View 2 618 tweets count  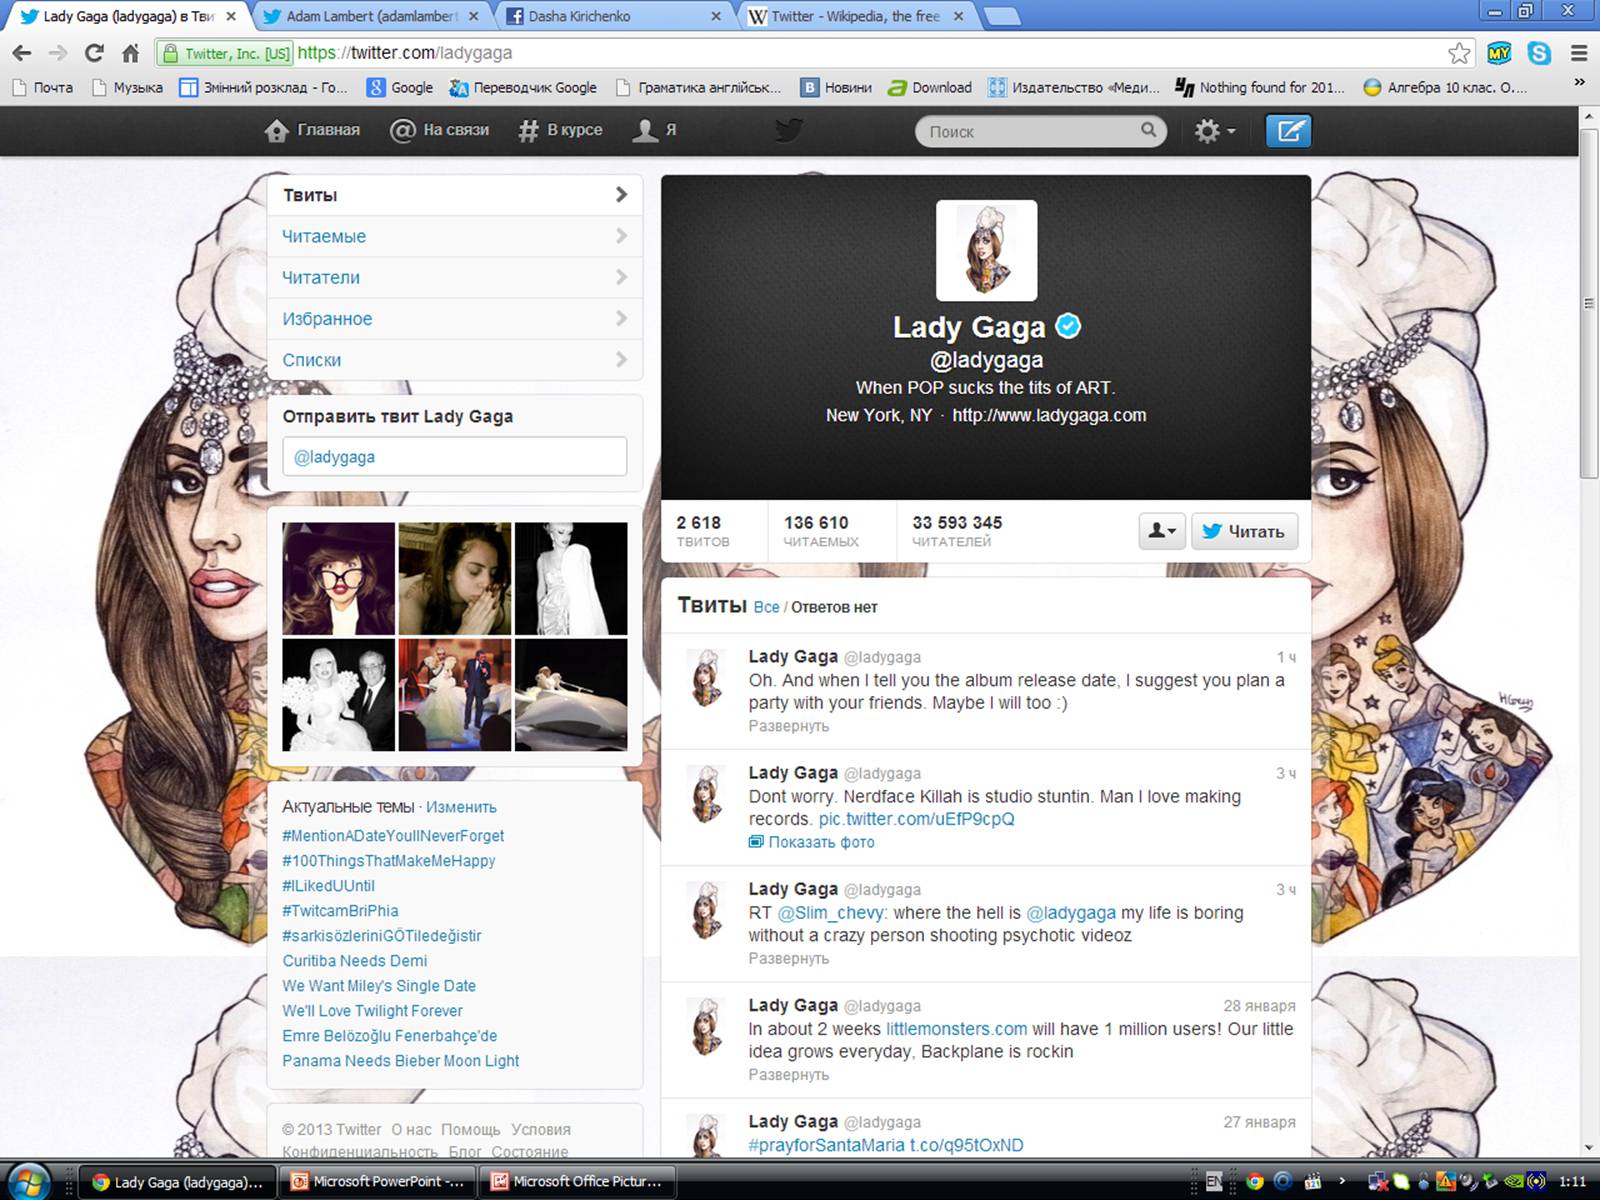coord(703,531)
